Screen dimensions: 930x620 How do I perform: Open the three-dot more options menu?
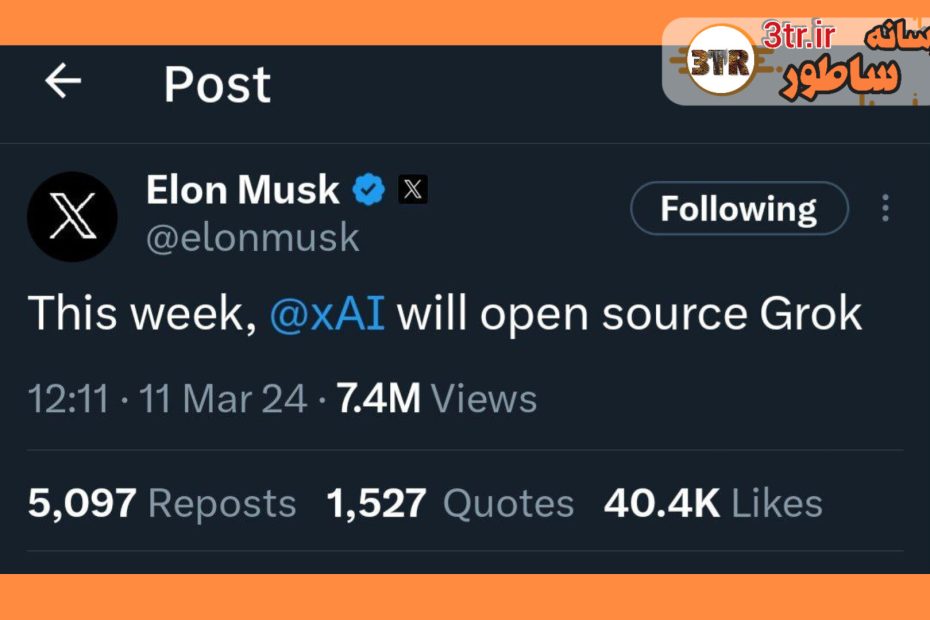(885, 208)
